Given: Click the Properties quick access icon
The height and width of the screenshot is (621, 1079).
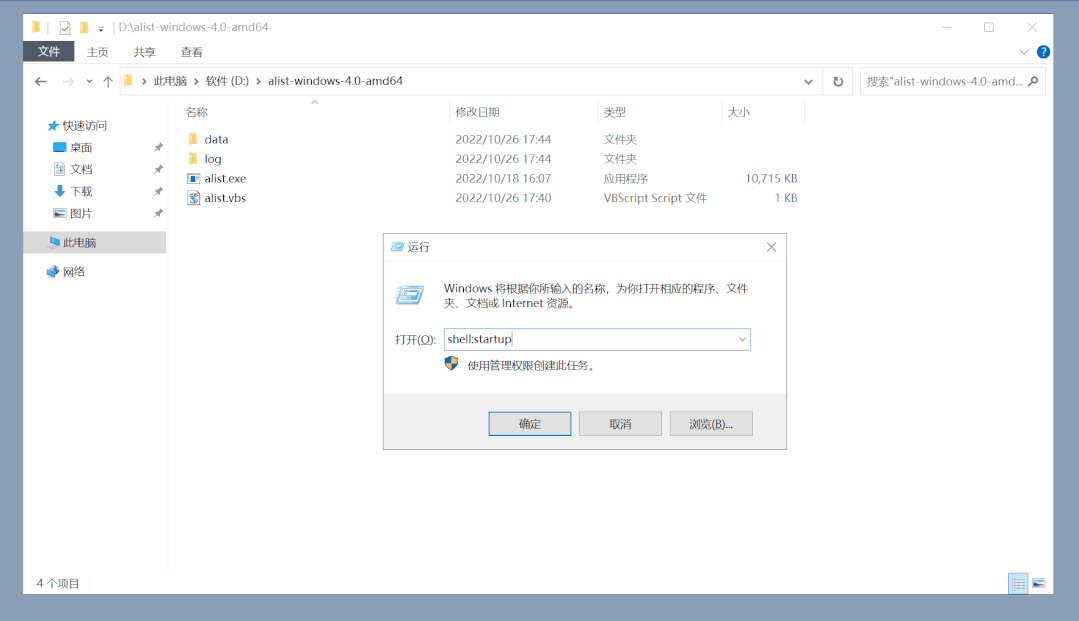Looking at the screenshot, I should tap(65, 28).
